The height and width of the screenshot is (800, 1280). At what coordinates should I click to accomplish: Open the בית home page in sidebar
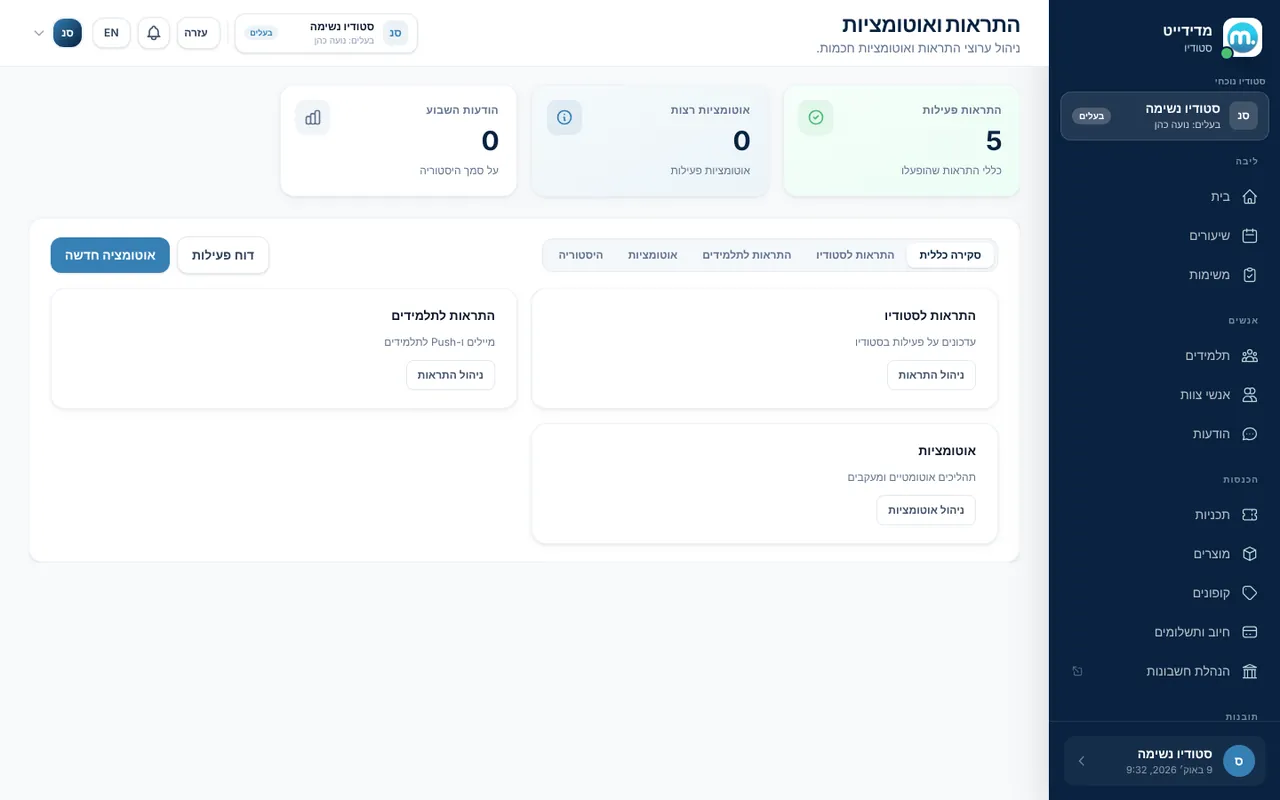[x=1164, y=196]
